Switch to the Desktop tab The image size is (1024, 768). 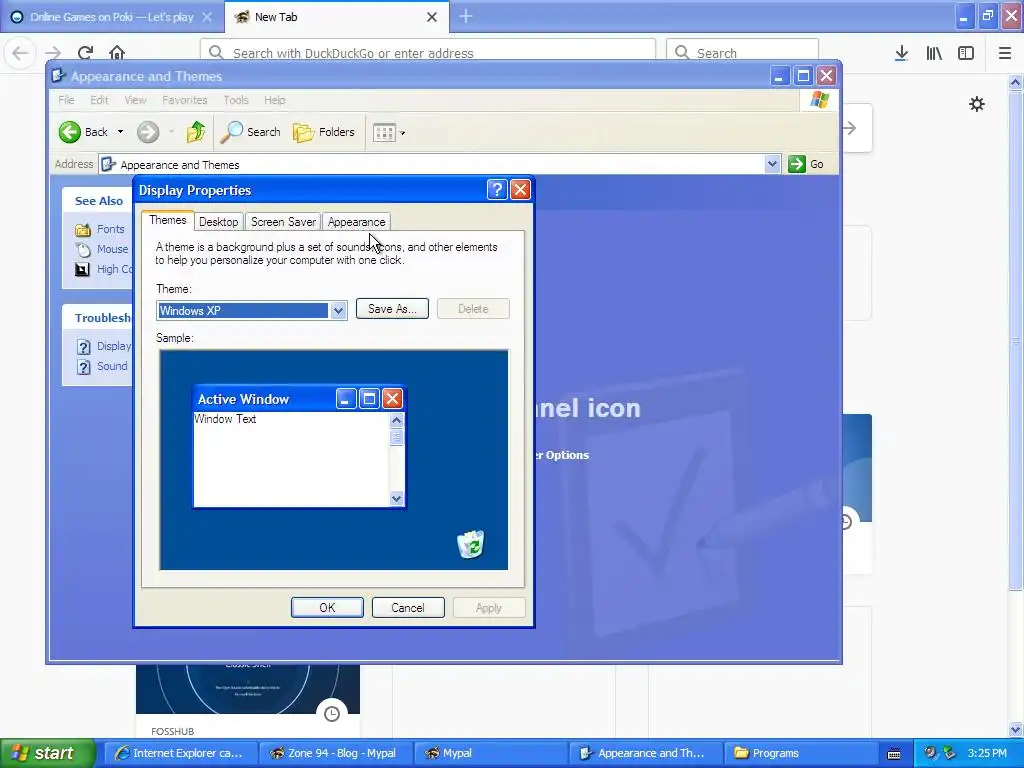click(218, 222)
